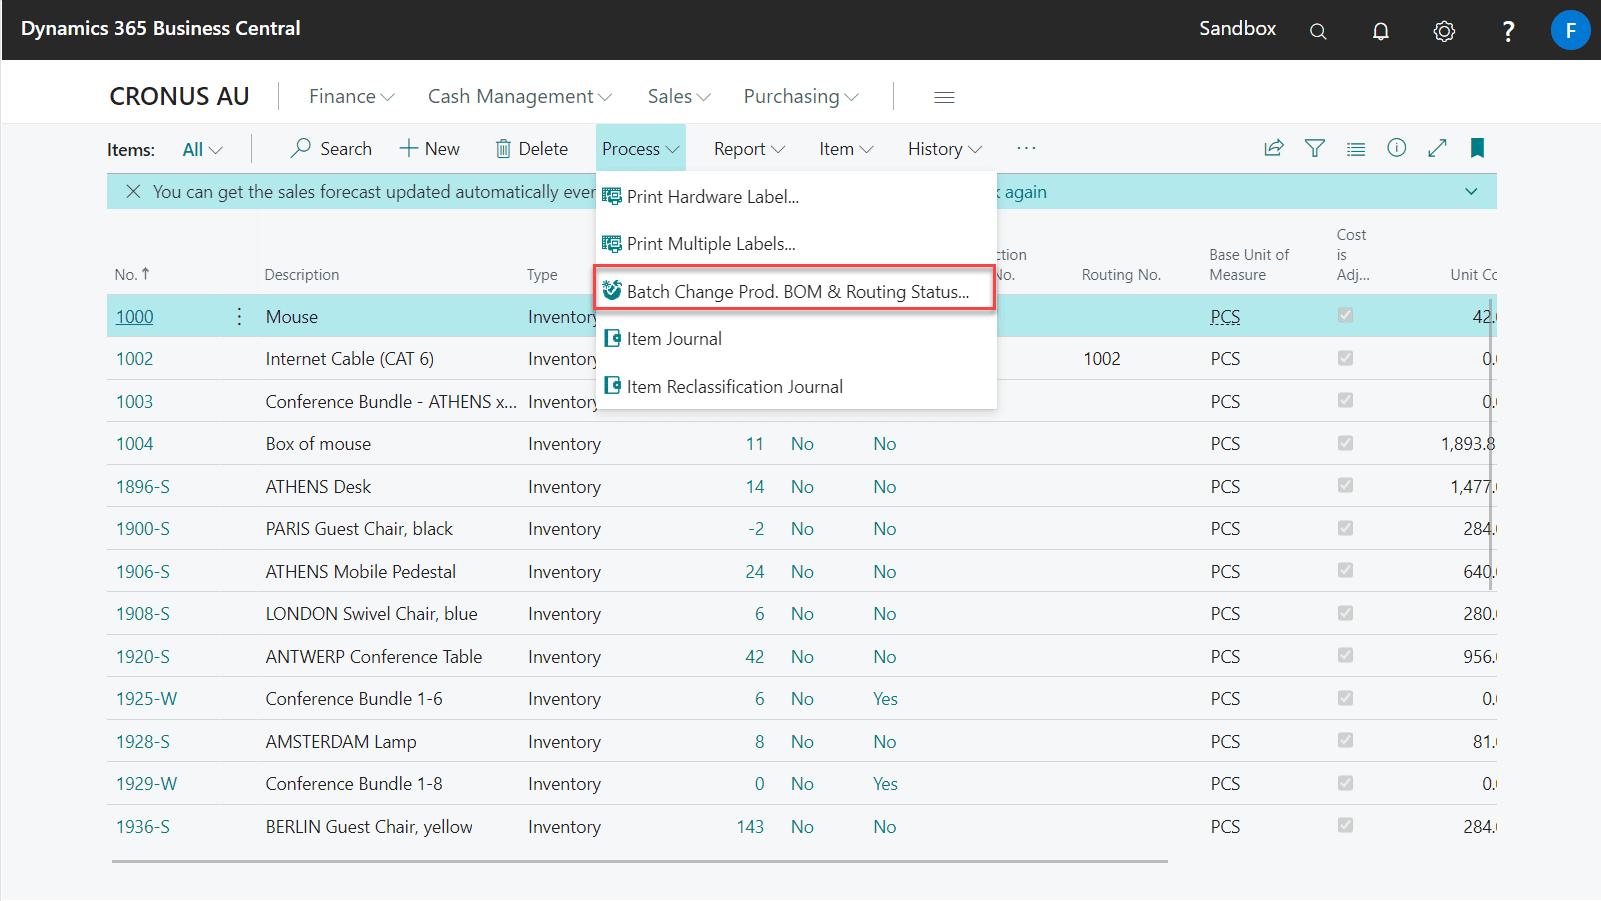Screen dimensions: 1601x901
Task: Create a New item
Action: coord(430,149)
